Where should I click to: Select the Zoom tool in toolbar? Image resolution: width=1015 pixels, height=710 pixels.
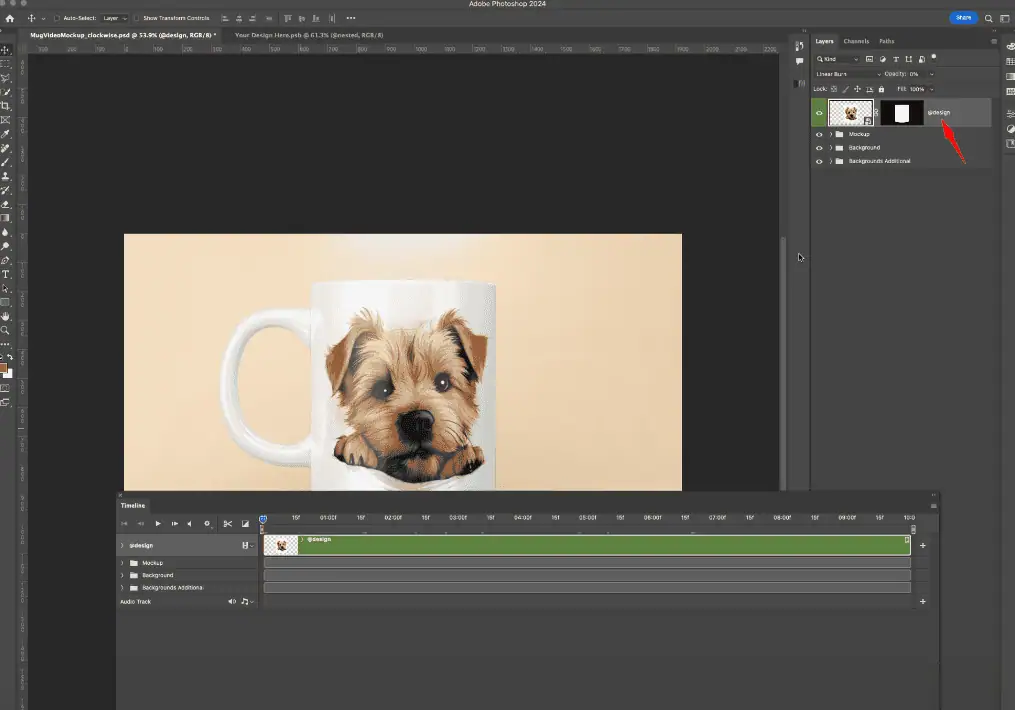click(x=6, y=330)
